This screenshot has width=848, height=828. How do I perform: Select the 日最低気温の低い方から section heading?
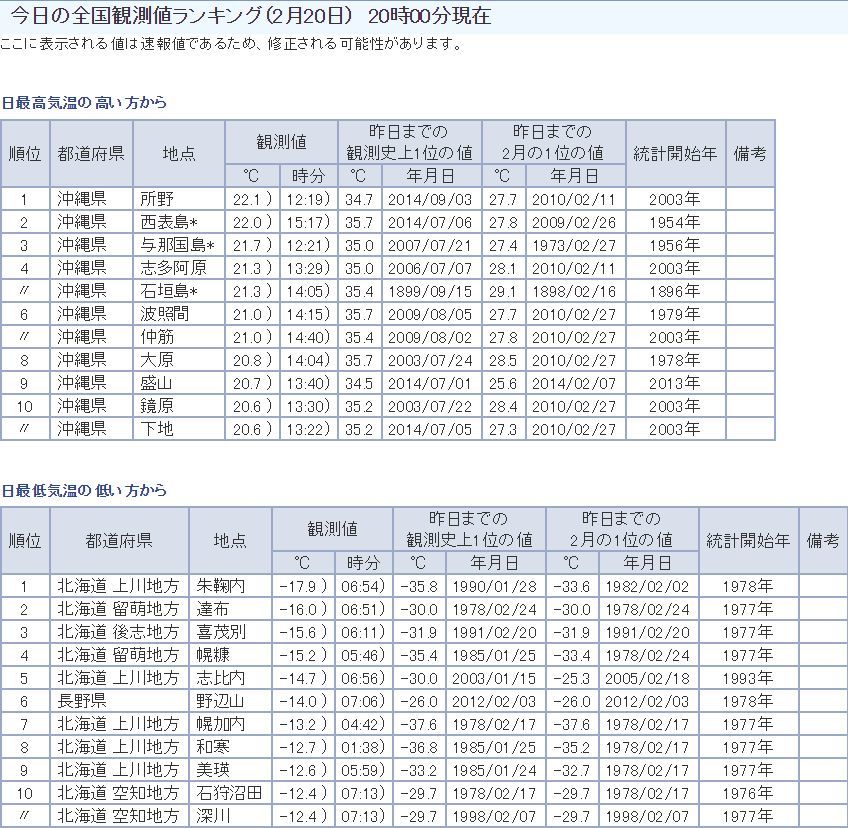(84, 490)
